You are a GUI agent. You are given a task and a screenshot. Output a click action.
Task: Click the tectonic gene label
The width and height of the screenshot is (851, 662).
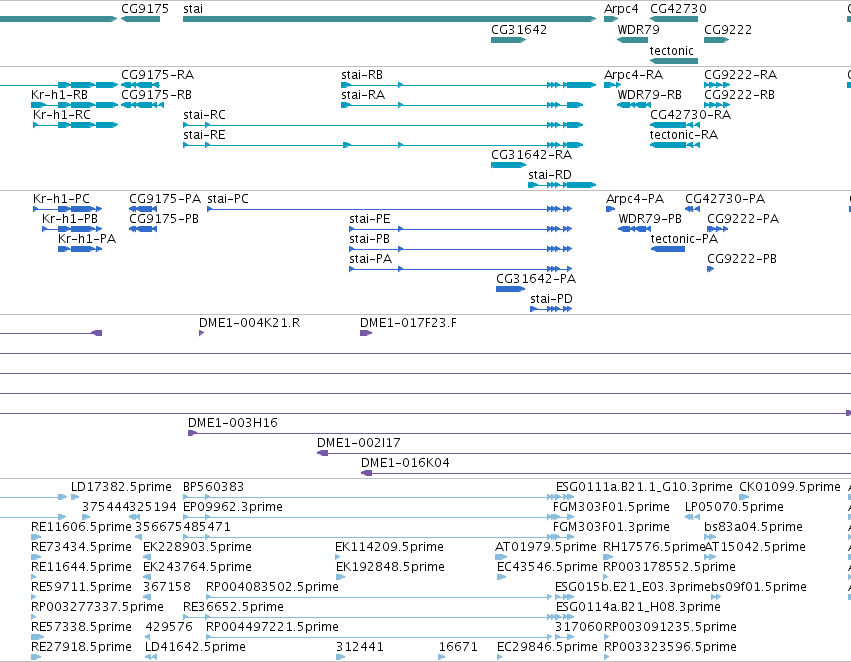pos(671,50)
